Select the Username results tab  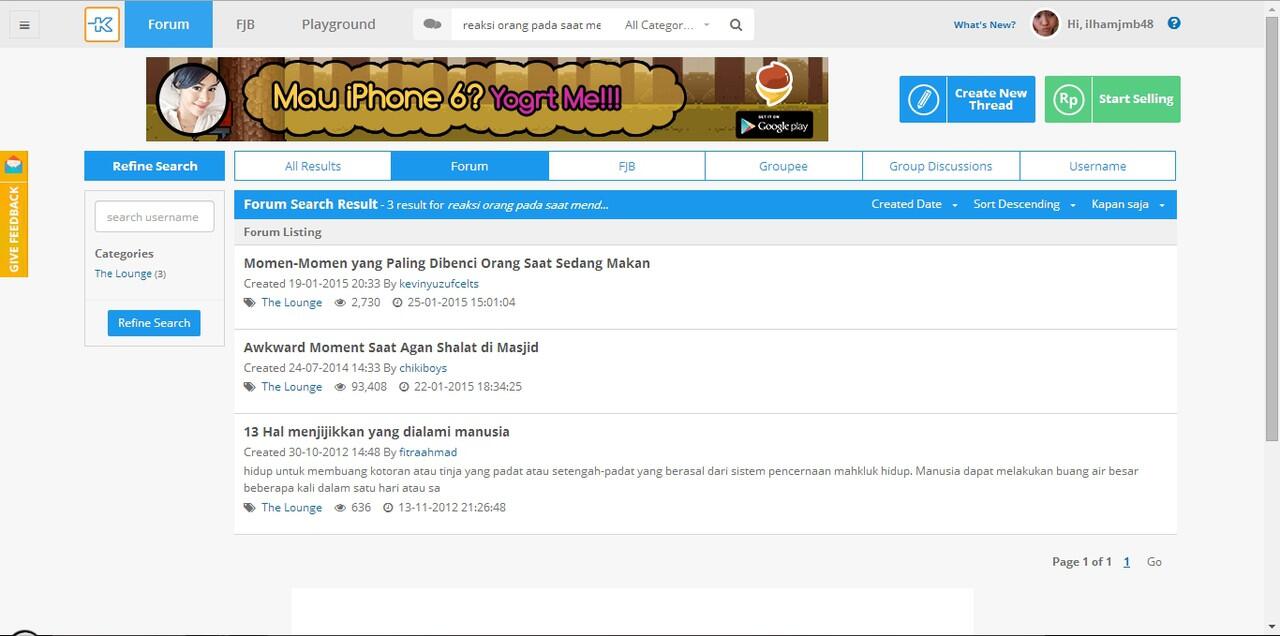click(x=1097, y=166)
